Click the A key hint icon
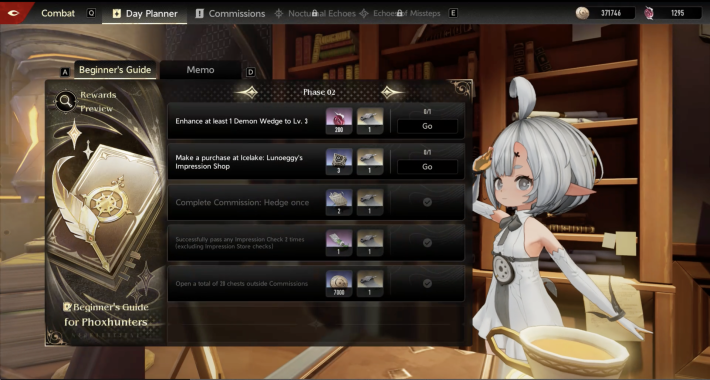This screenshot has height=380, width=710. coord(65,72)
